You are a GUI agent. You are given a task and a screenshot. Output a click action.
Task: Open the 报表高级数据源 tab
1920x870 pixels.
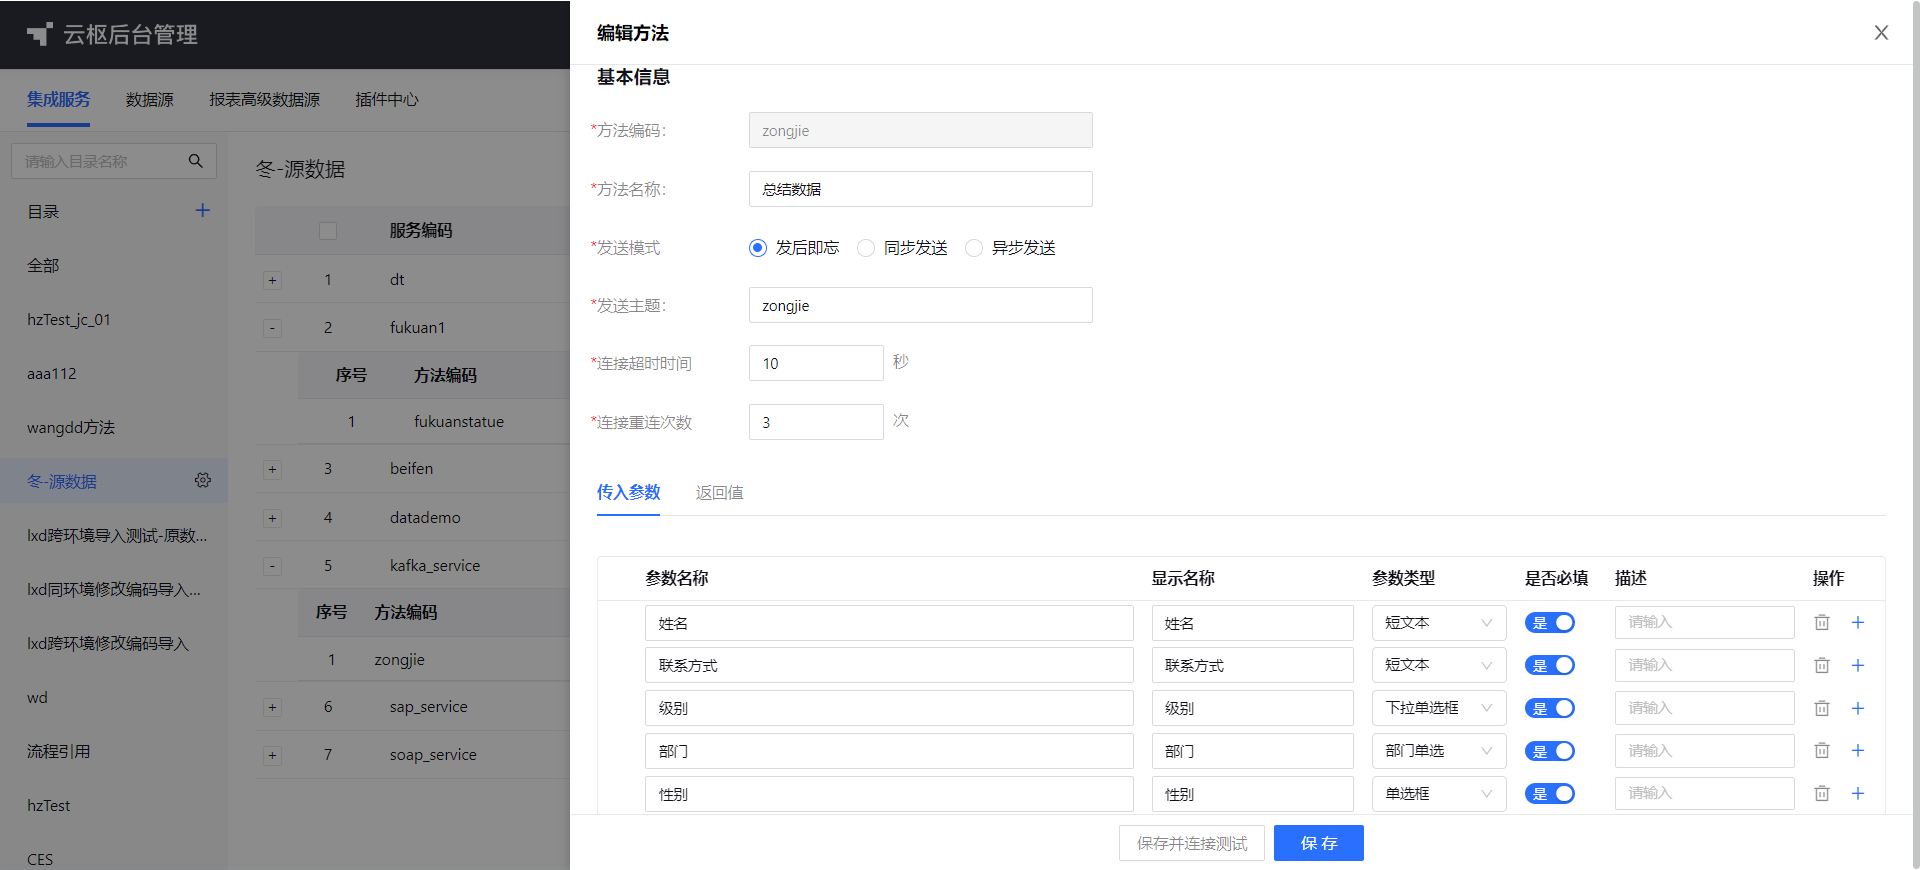pyautogui.click(x=265, y=100)
